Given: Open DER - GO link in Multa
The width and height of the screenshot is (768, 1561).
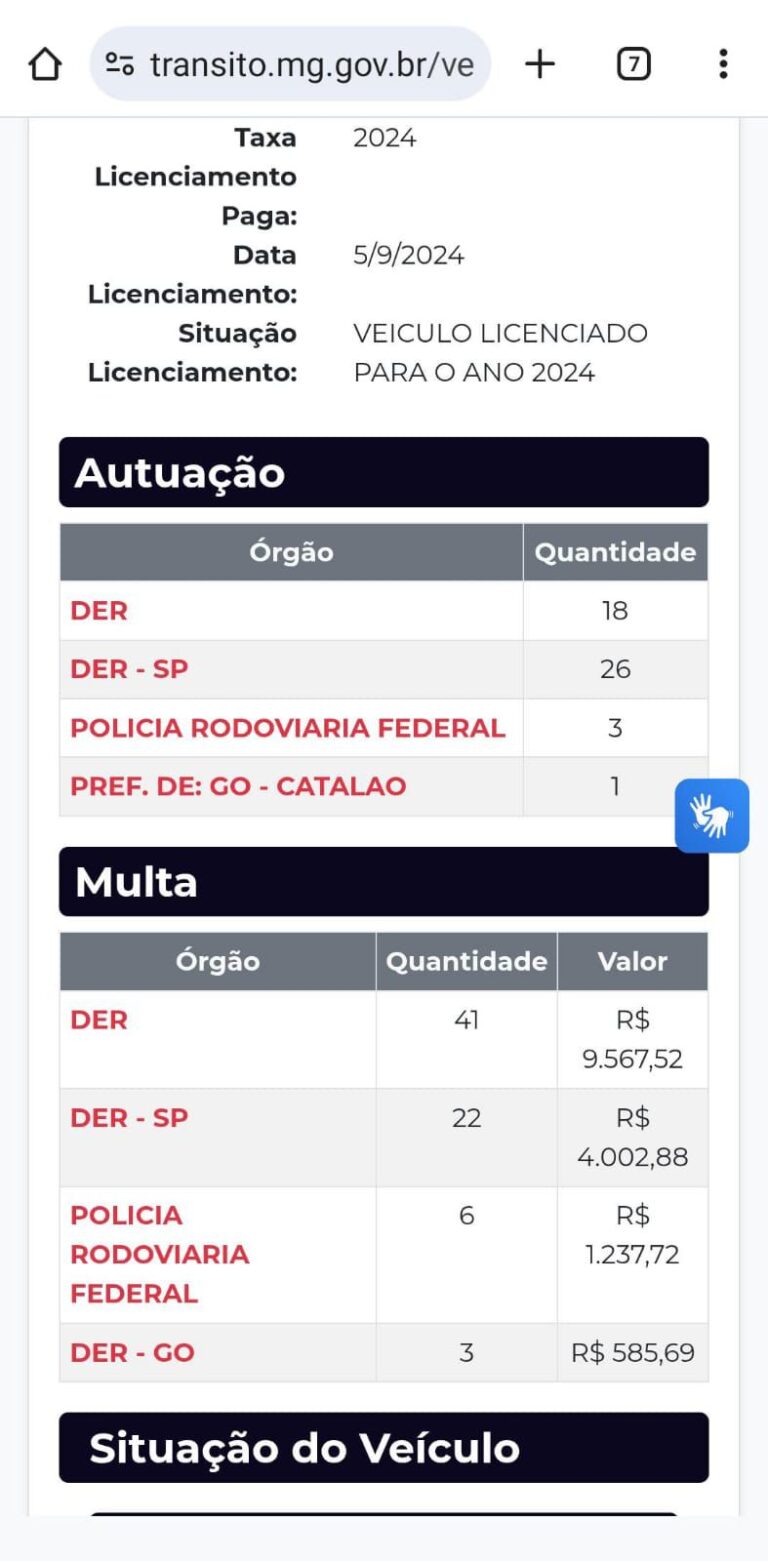Looking at the screenshot, I should pyautogui.click(x=132, y=1353).
